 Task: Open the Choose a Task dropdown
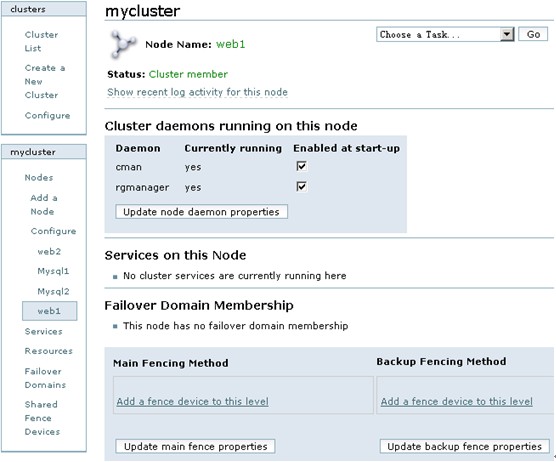click(x=445, y=34)
